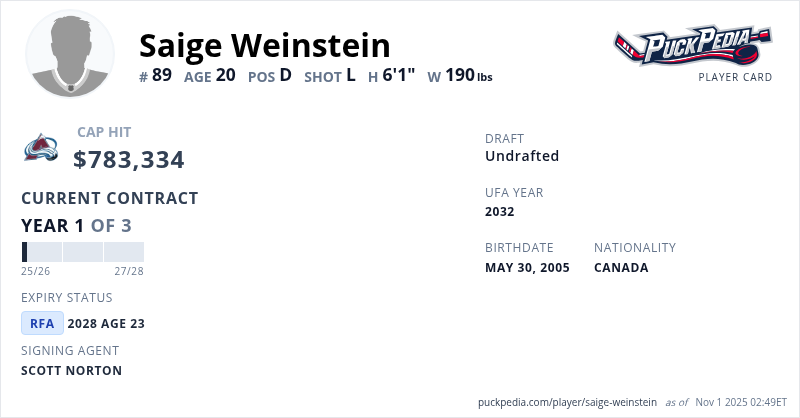
Task: Click the RFA expiry status badge
Action: 42,323
